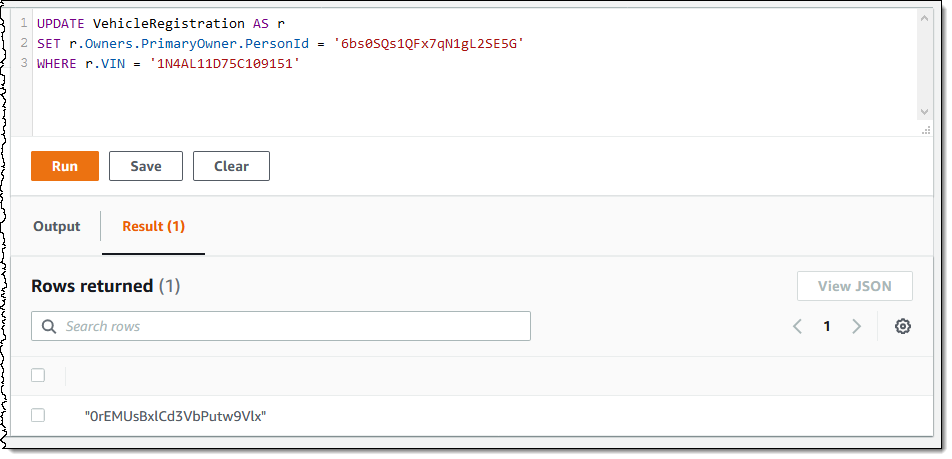Check the 0rEMUsBxlCd3VbPutw9Vlx row checkbox

pos(38,415)
